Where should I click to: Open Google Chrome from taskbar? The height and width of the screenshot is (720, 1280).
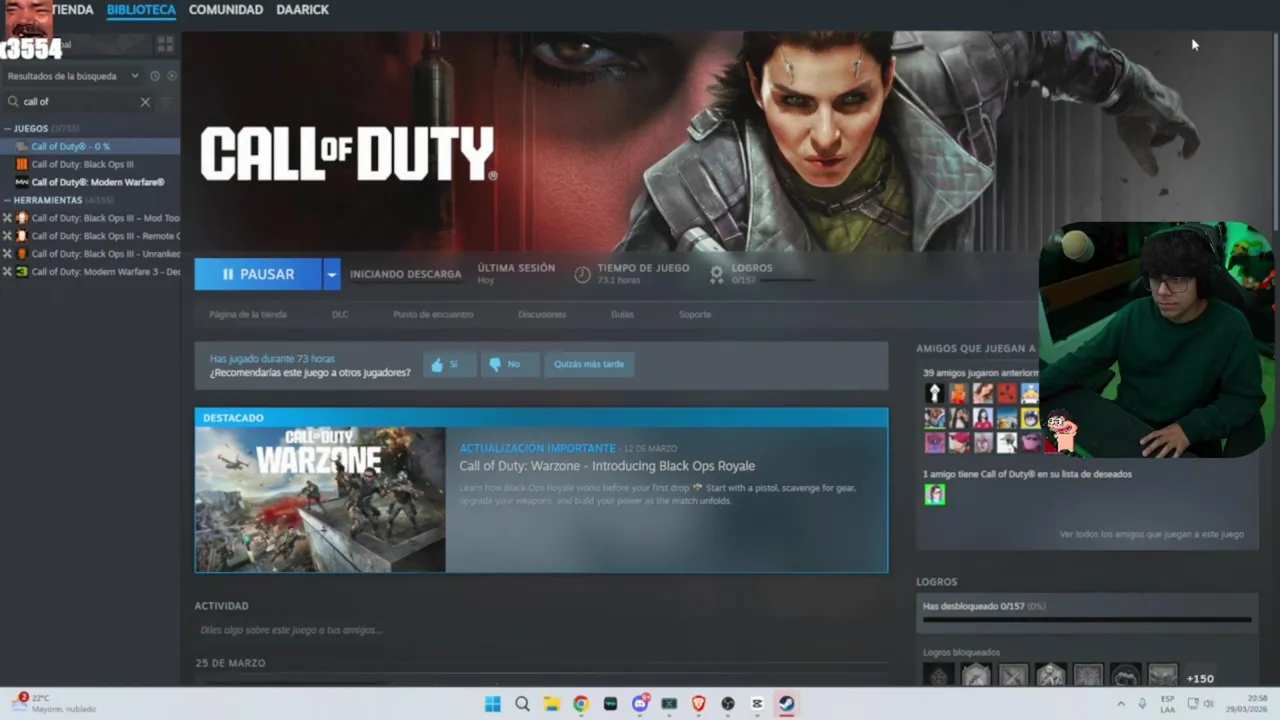click(581, 704)
